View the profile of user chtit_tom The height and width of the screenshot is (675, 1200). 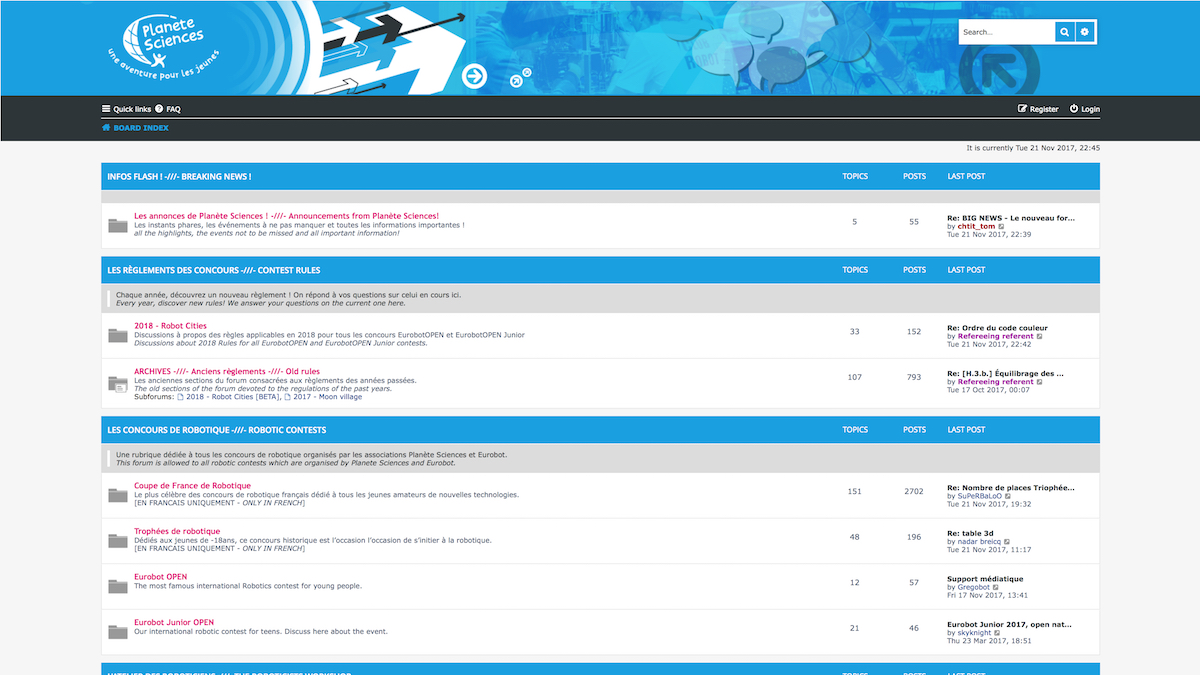[976, 226]
